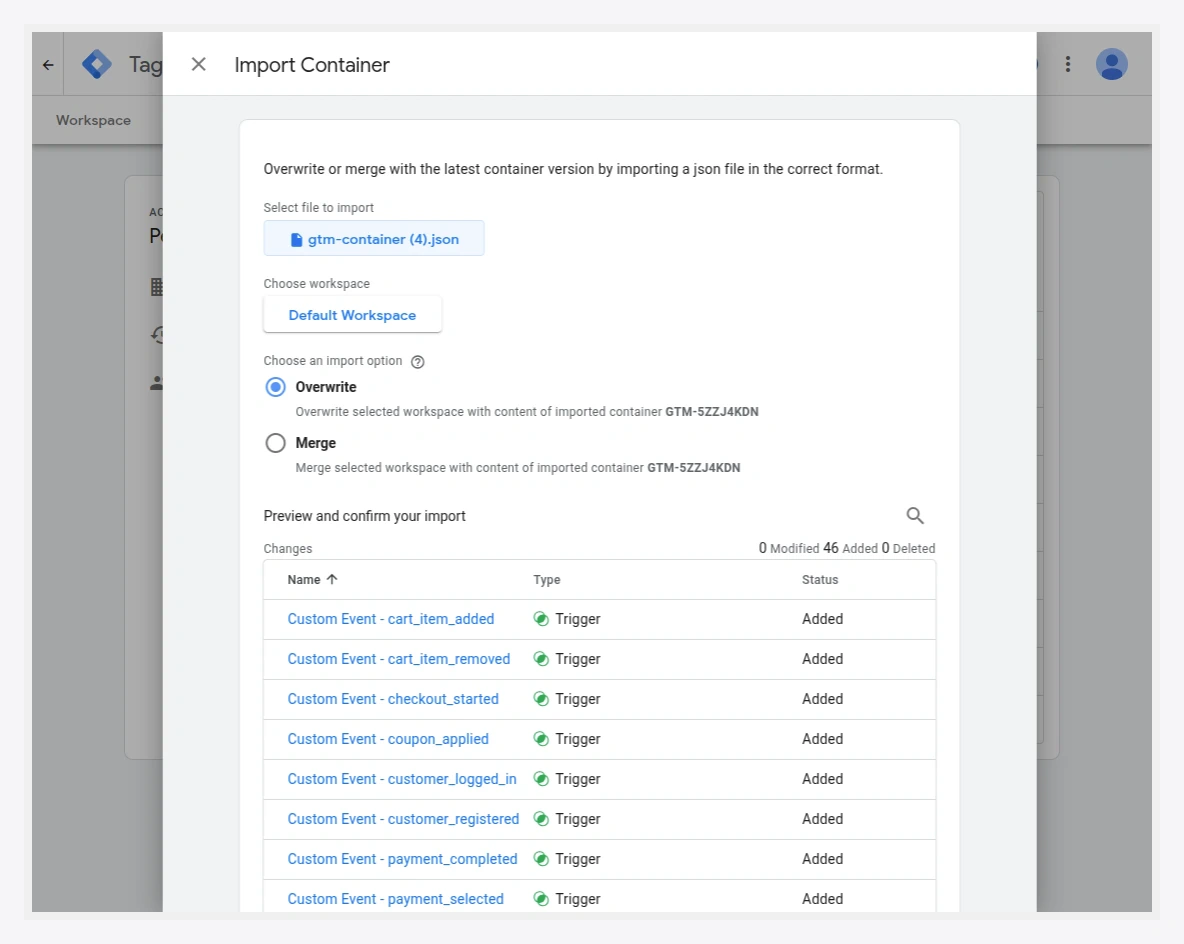The image size is (1184, 944).
Task: Click the '0 Deleted' changes summary
Action: pyautogui.click(x=908, y=548)
